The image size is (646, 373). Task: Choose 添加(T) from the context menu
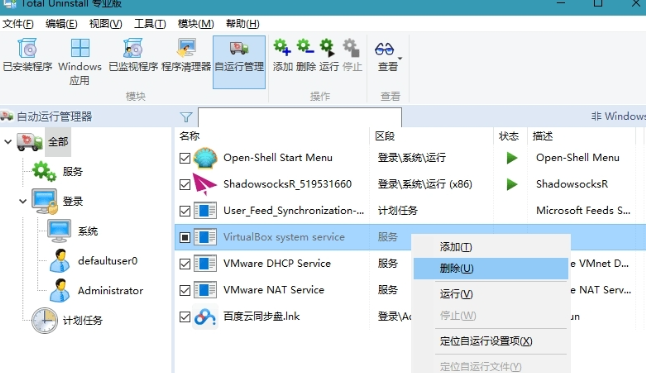click(x=491, y=247)
